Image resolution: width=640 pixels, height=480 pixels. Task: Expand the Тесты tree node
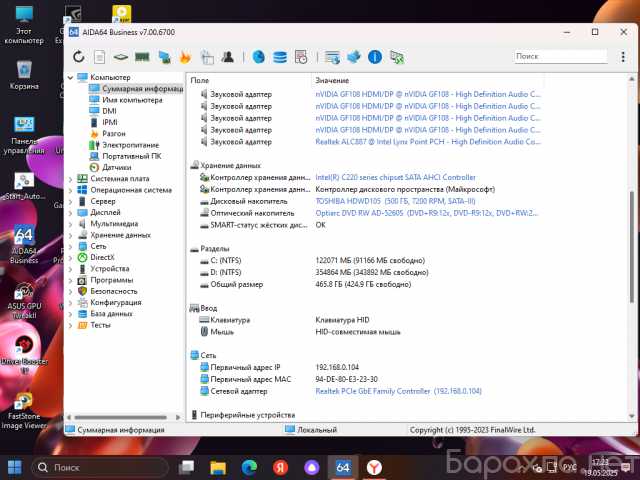(70, 325)
